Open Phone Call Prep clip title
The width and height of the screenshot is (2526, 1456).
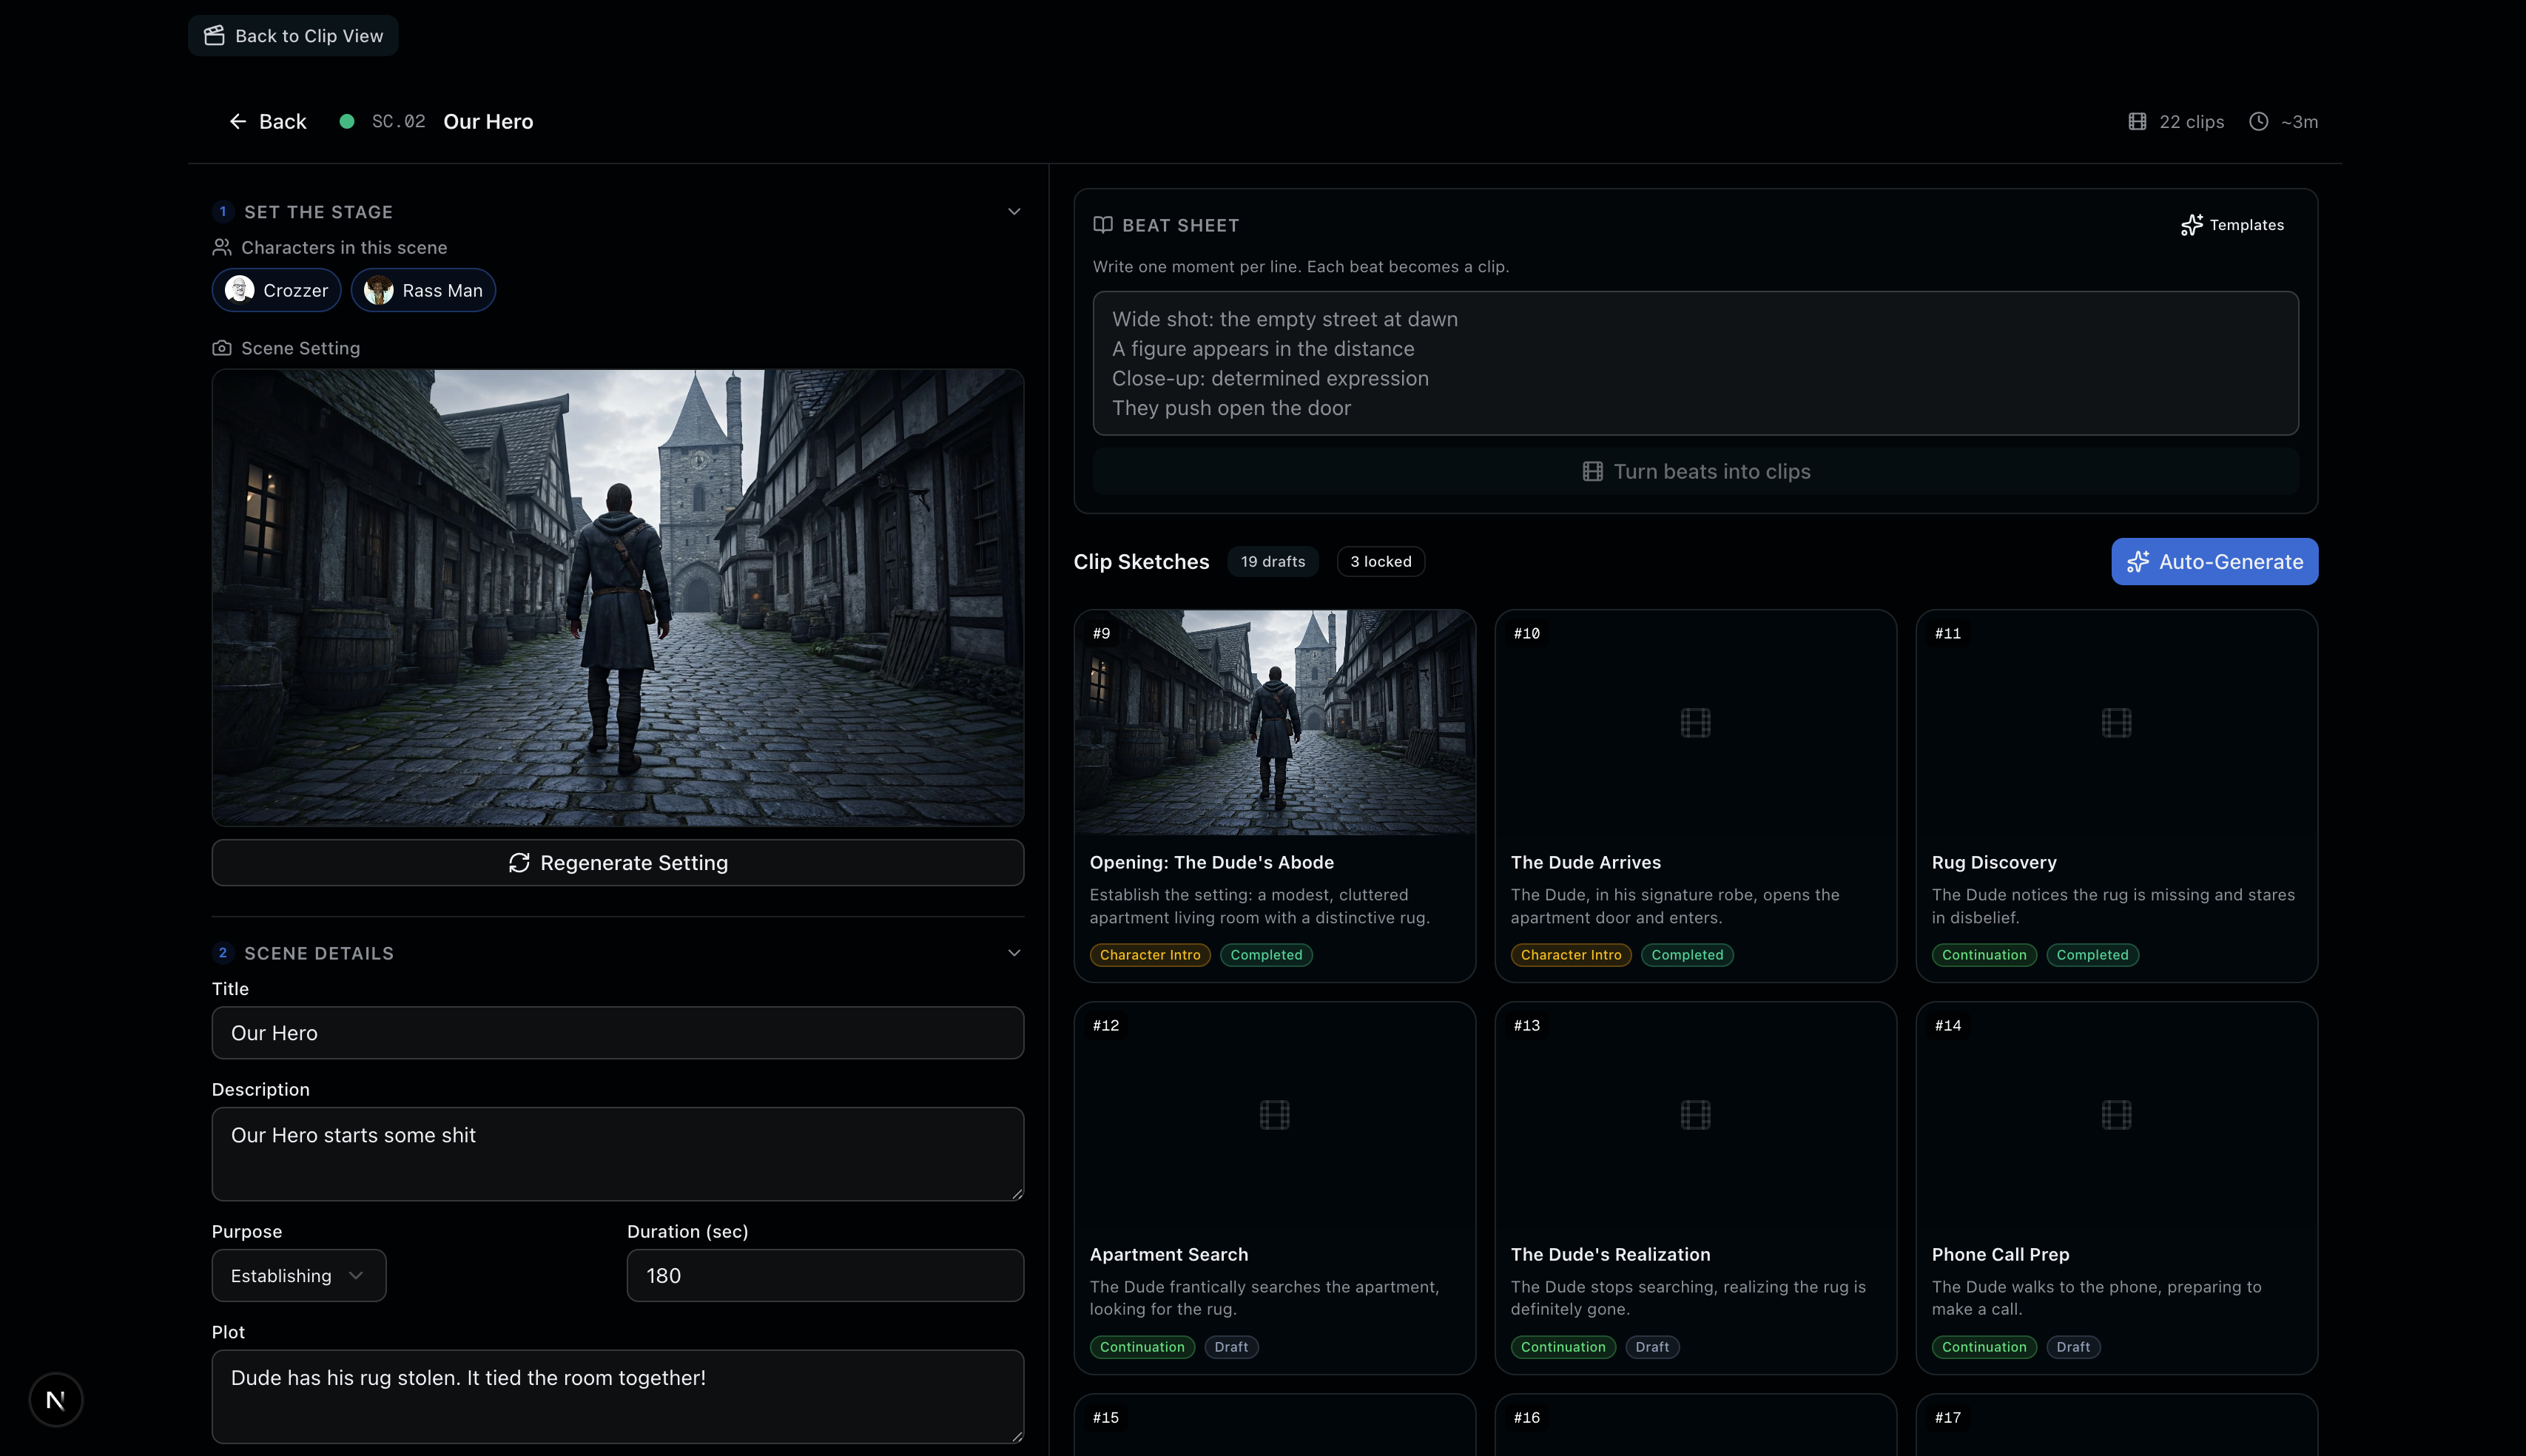click(x=2000, y=1254)
